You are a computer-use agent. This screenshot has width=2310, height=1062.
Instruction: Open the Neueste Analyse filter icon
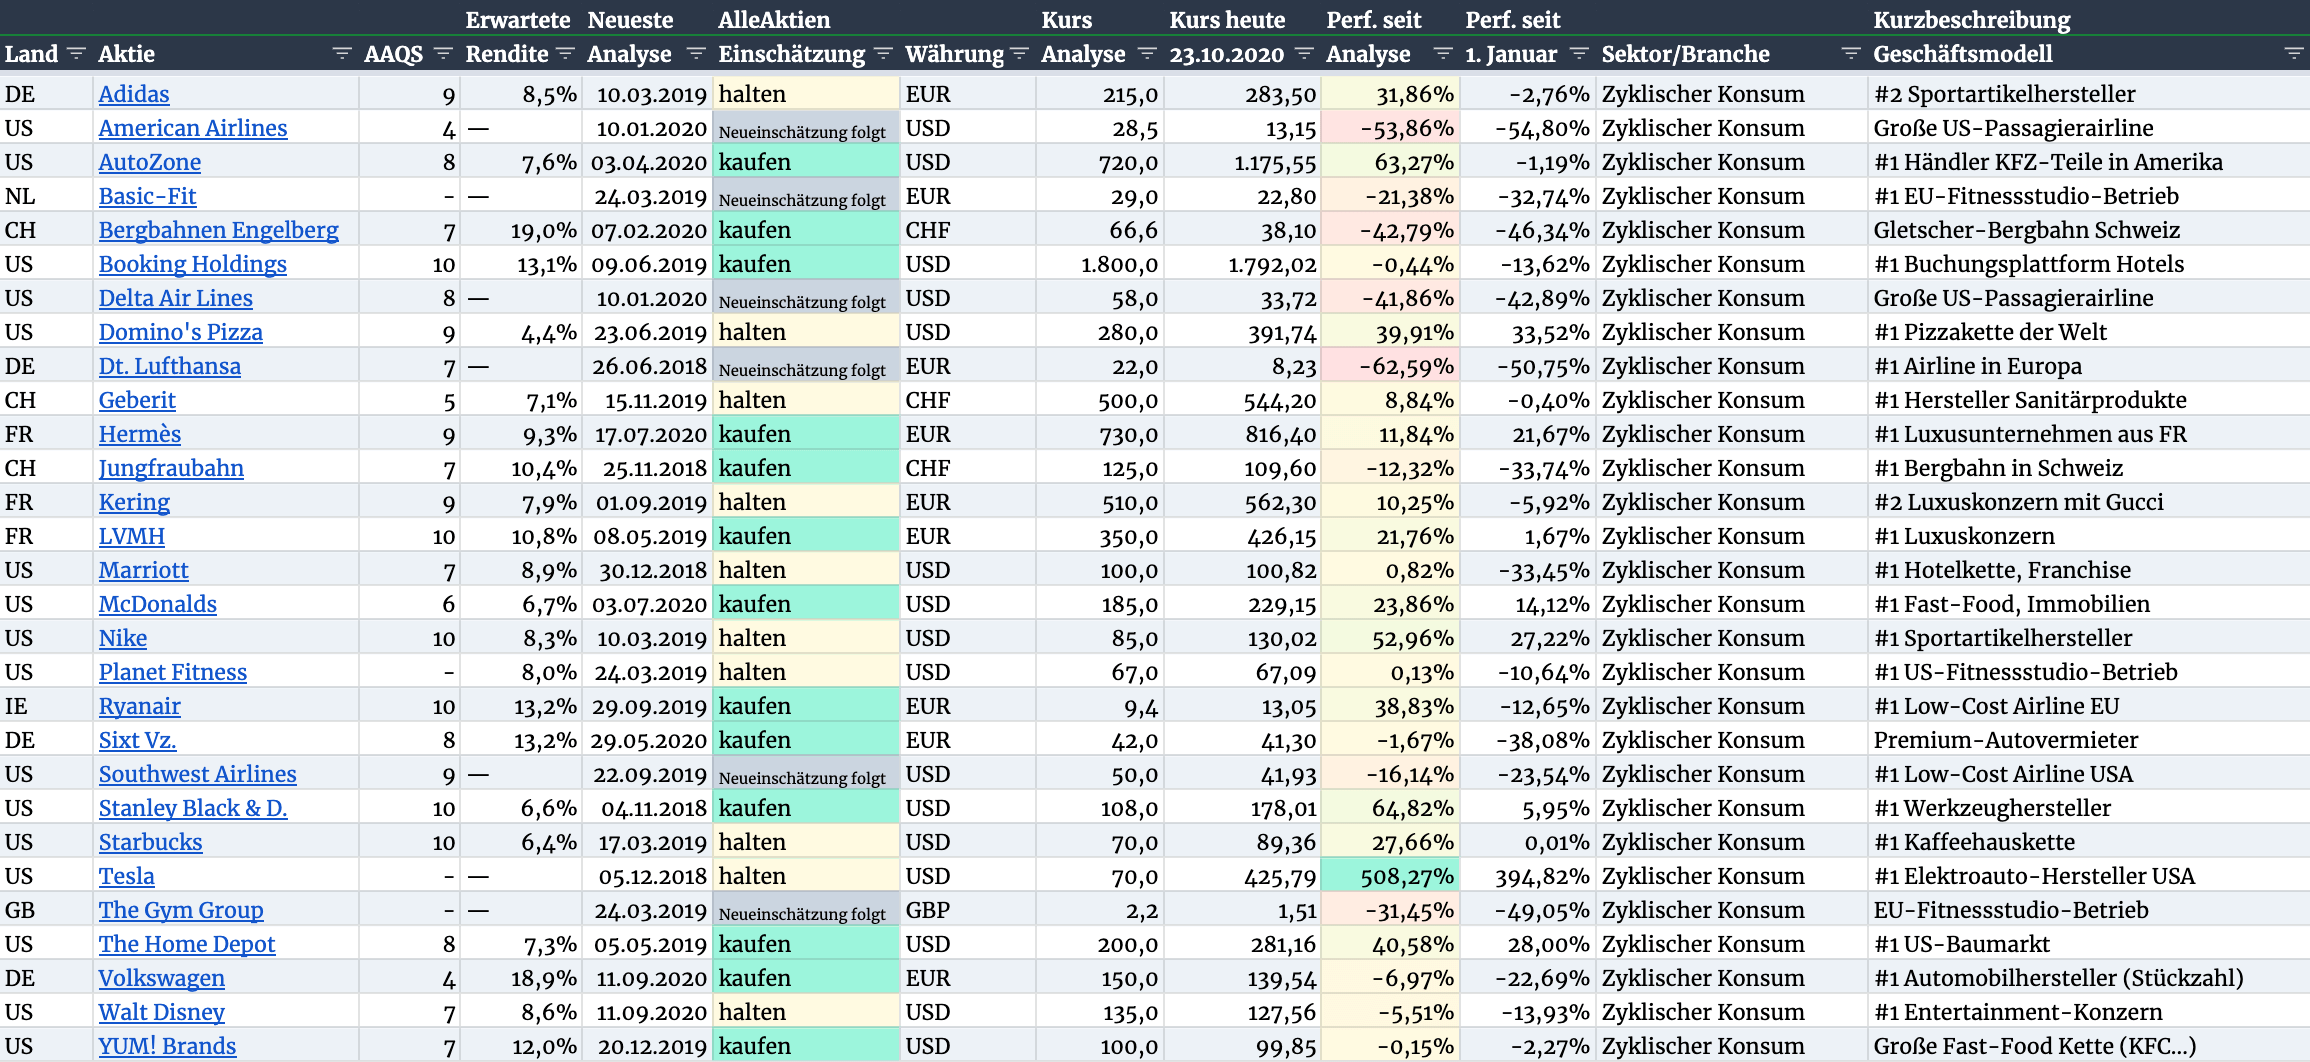click(696, 53)
